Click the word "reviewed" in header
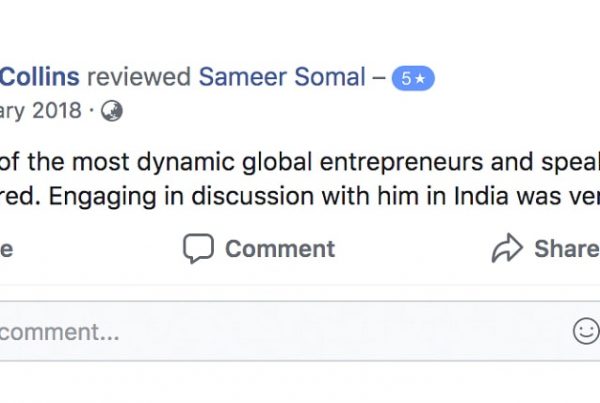The image size is (600, 403). [139, 77]
